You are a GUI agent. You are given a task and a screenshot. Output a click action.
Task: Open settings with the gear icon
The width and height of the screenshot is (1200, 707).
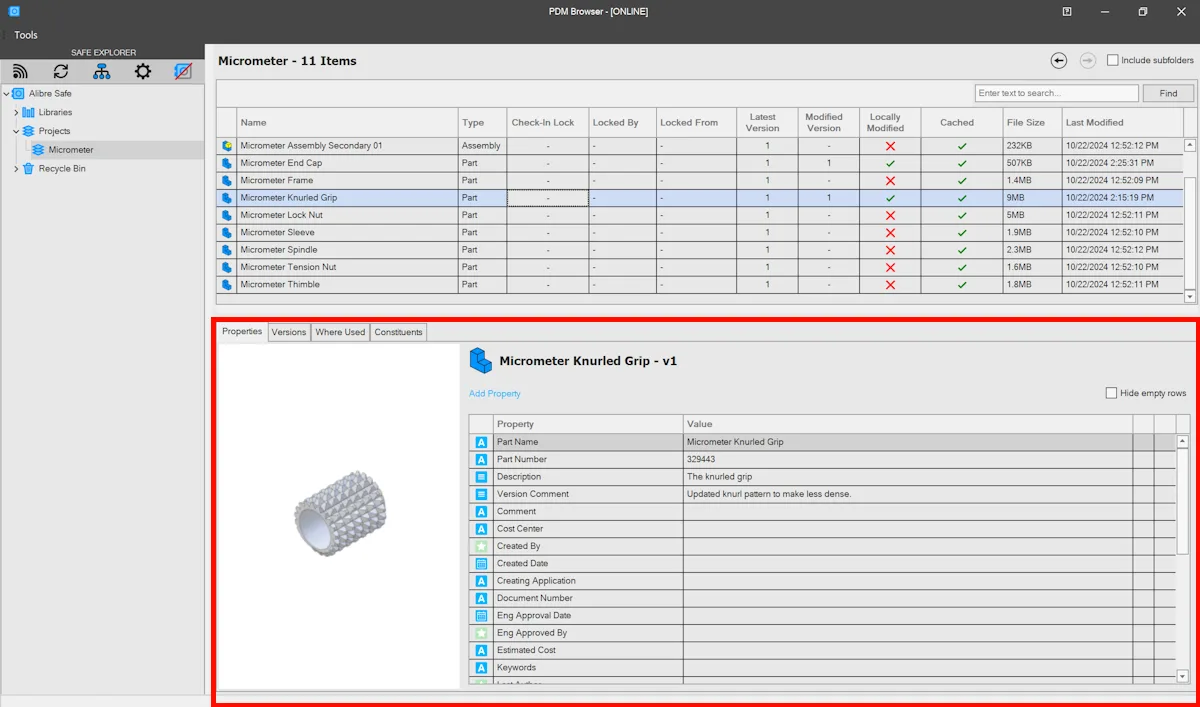tap(143, 71)
